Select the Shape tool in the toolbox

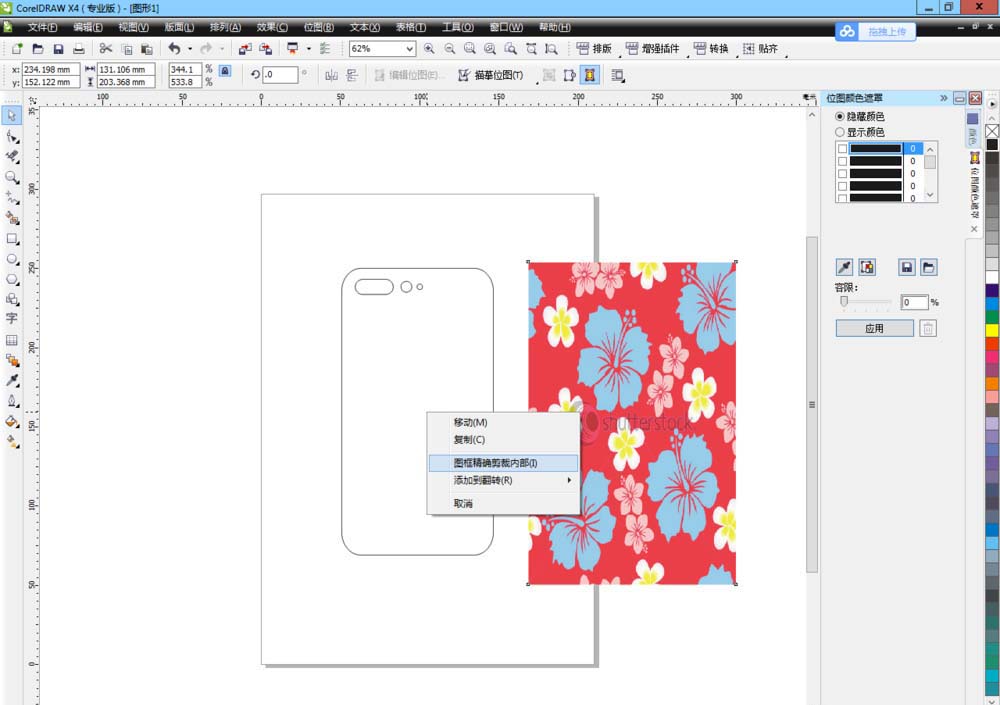point(12,137)
